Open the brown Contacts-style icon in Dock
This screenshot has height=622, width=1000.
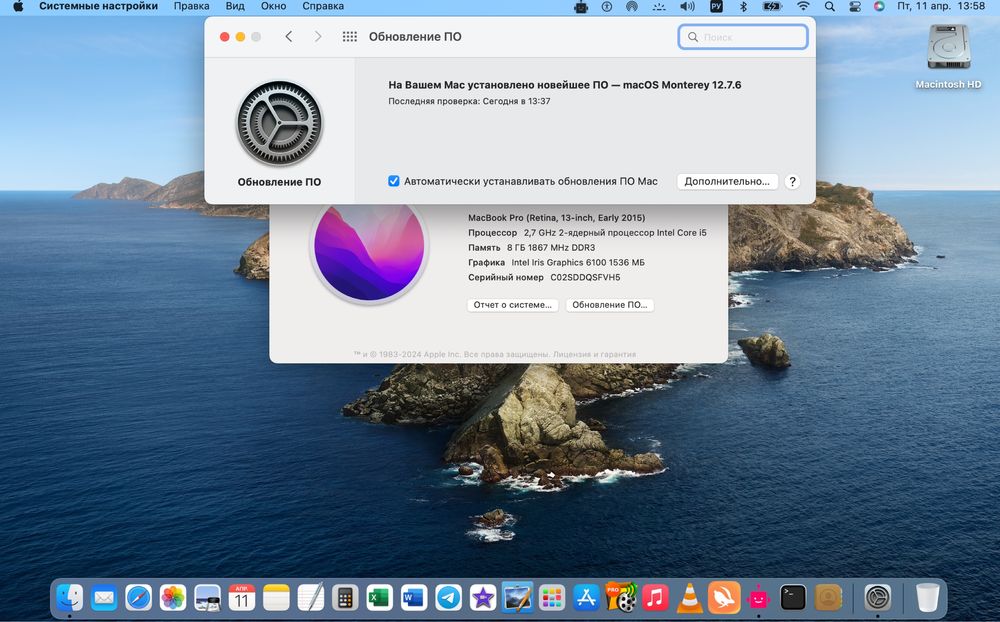tap(827, 598)
